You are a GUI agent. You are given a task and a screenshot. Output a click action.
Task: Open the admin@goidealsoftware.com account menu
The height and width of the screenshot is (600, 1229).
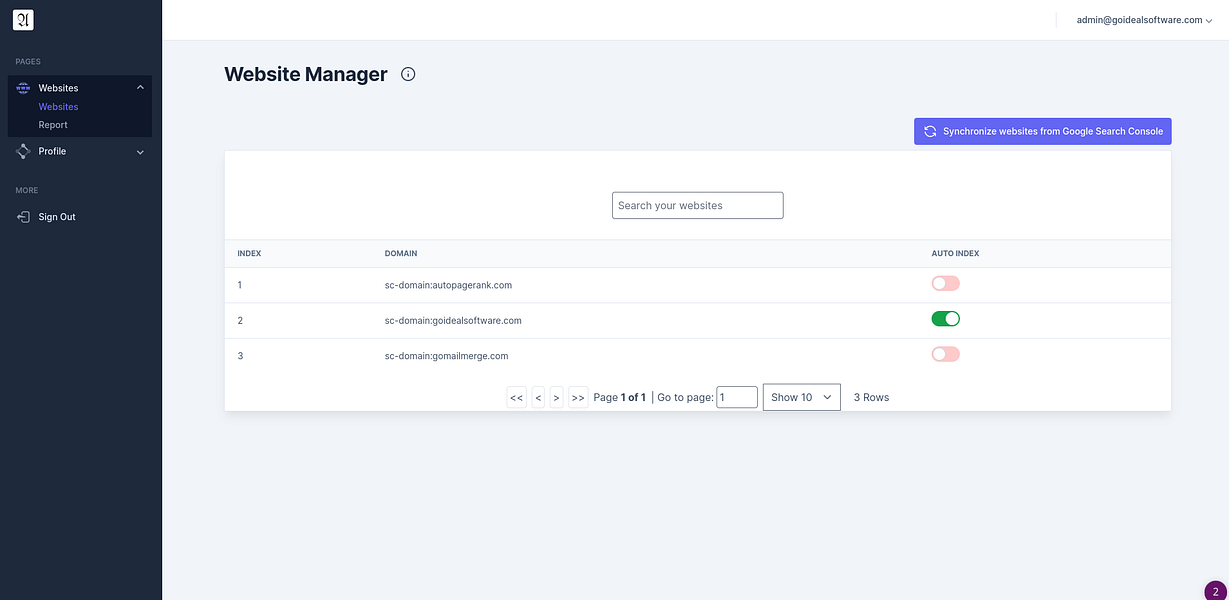point(1143,19)
